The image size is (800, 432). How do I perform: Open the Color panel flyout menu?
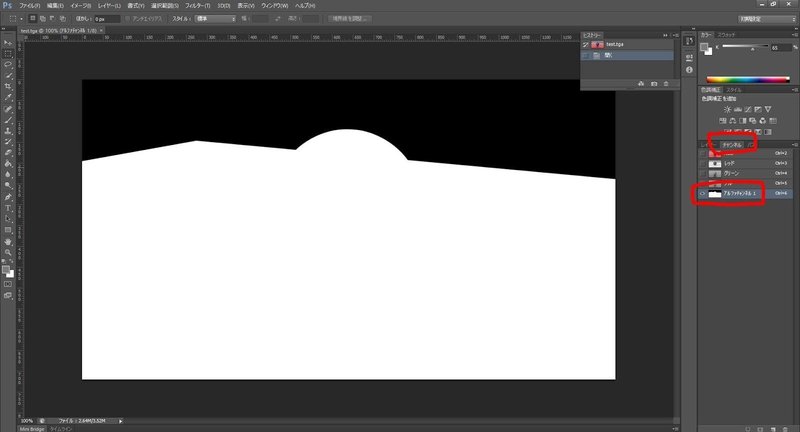coord(795,35)
